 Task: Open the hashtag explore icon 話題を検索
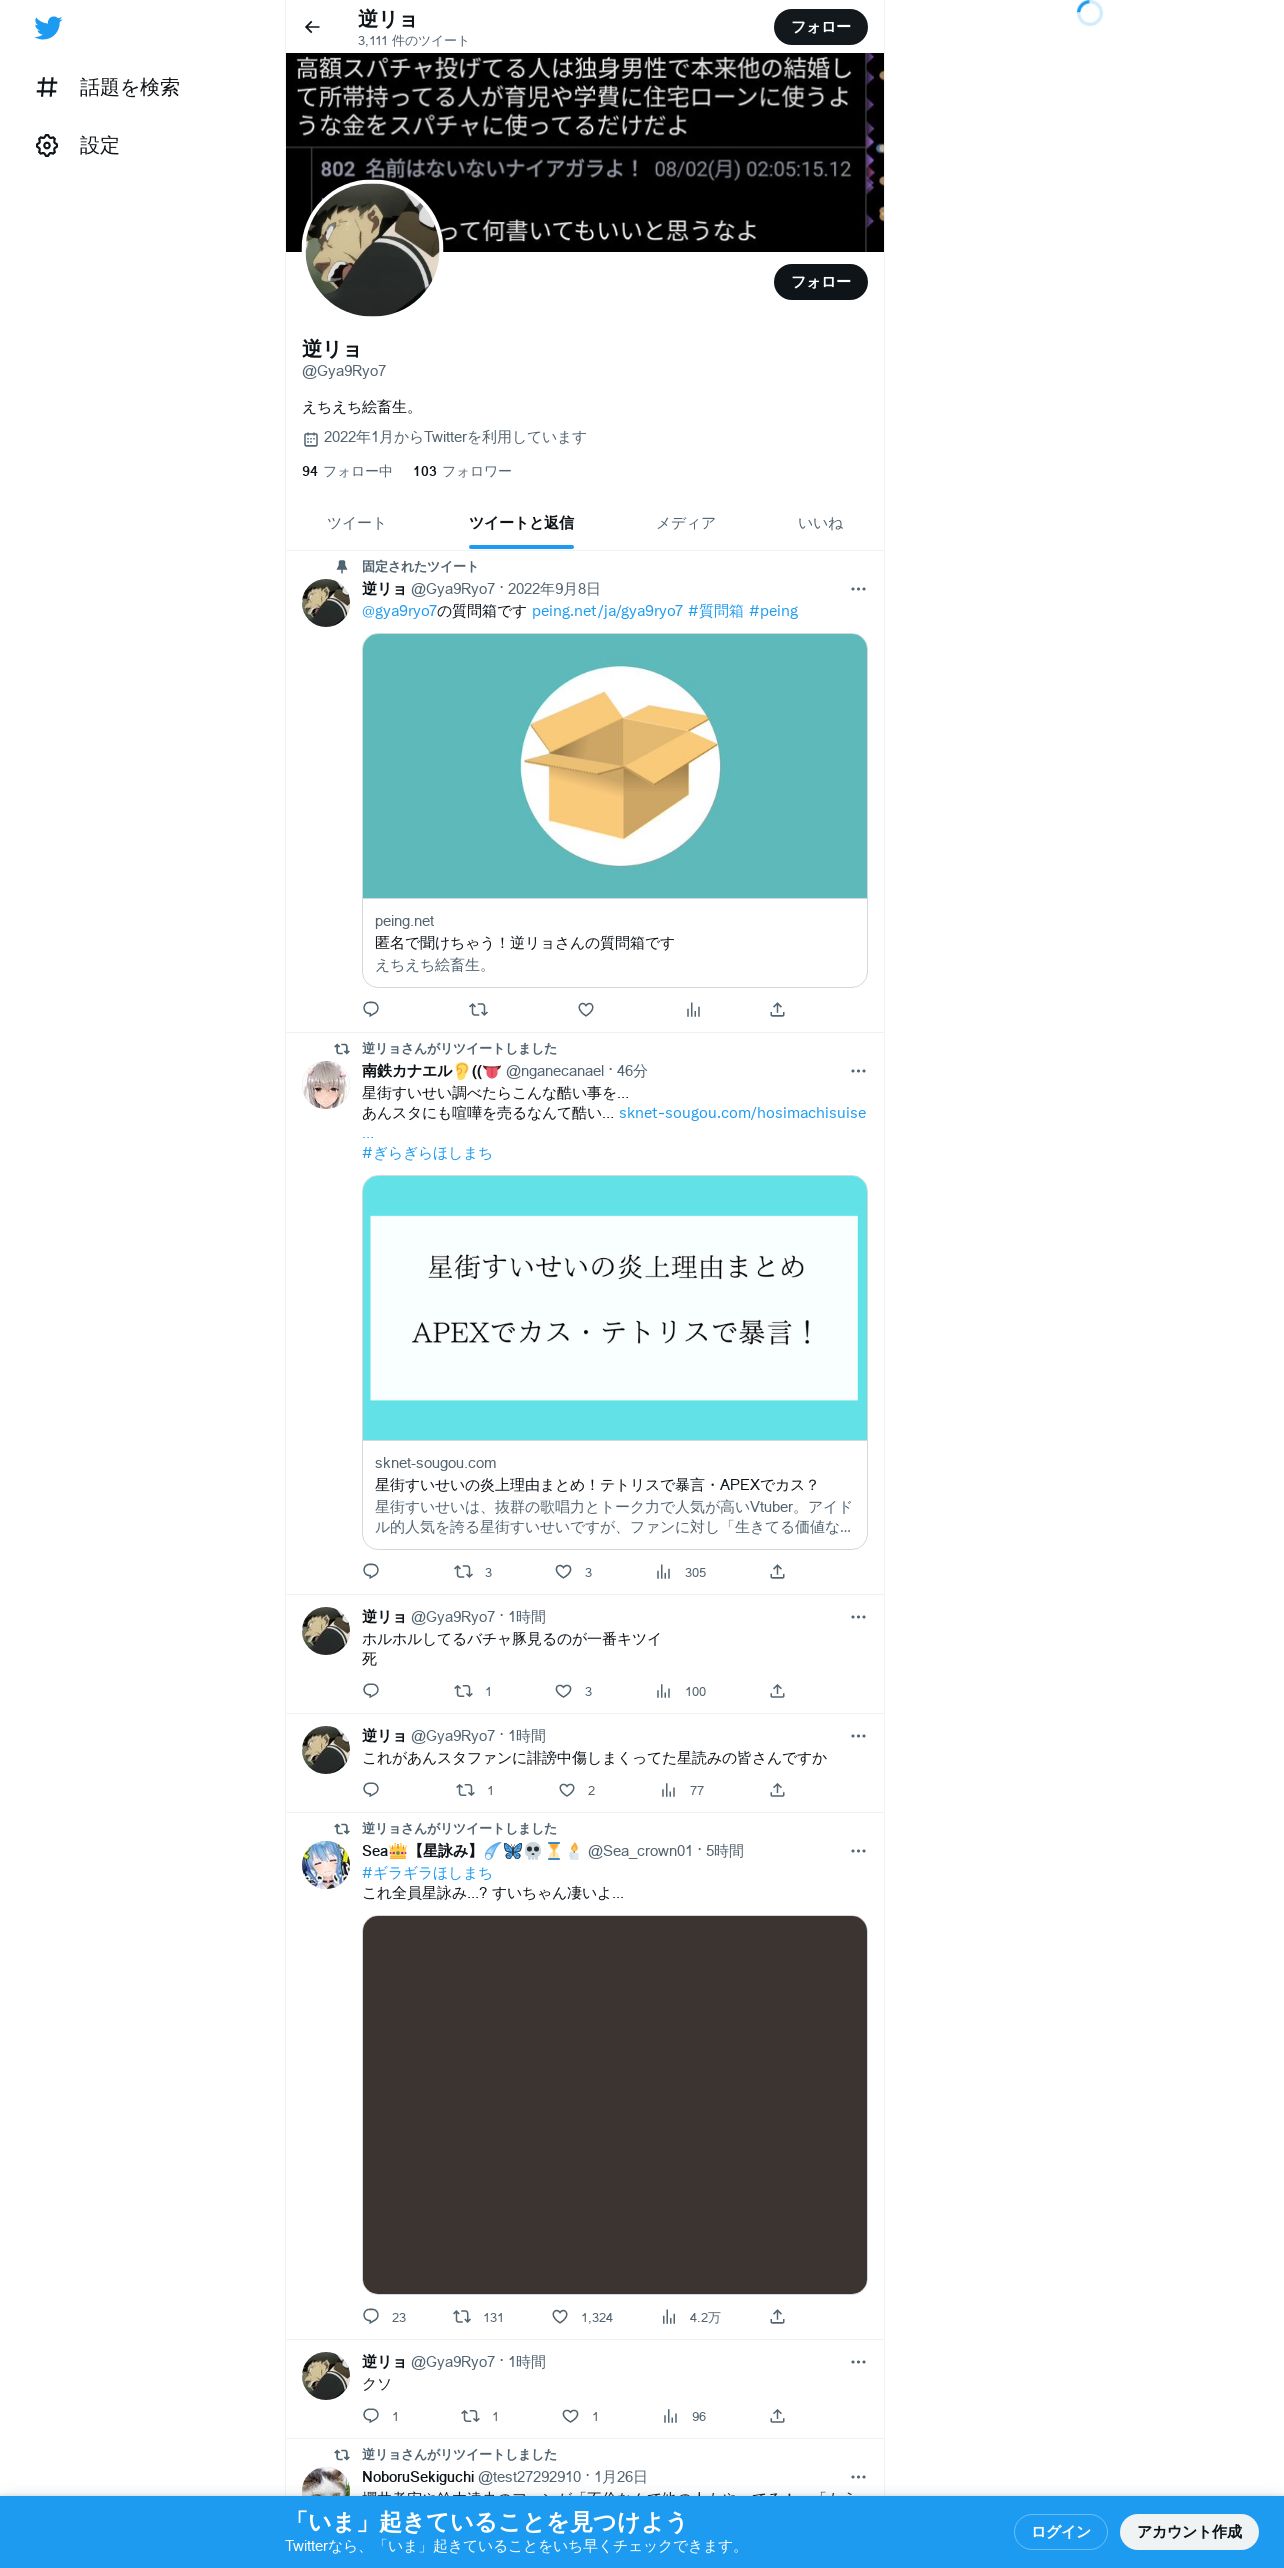tap(47, 88)
